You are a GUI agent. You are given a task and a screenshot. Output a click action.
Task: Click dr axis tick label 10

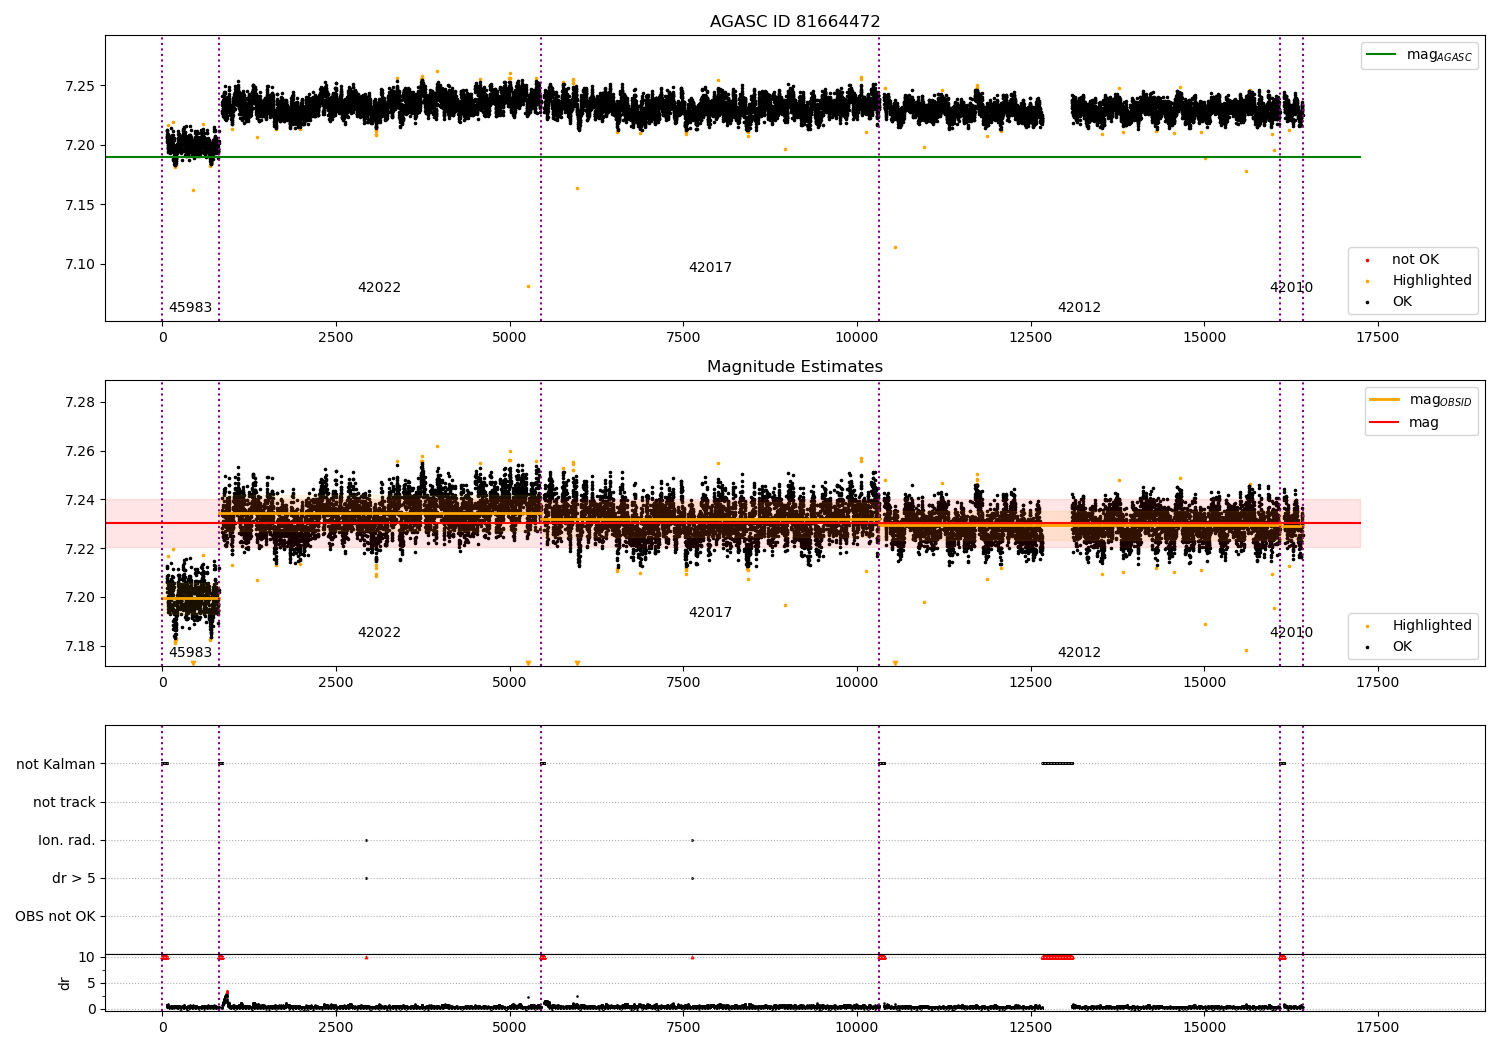87,957
